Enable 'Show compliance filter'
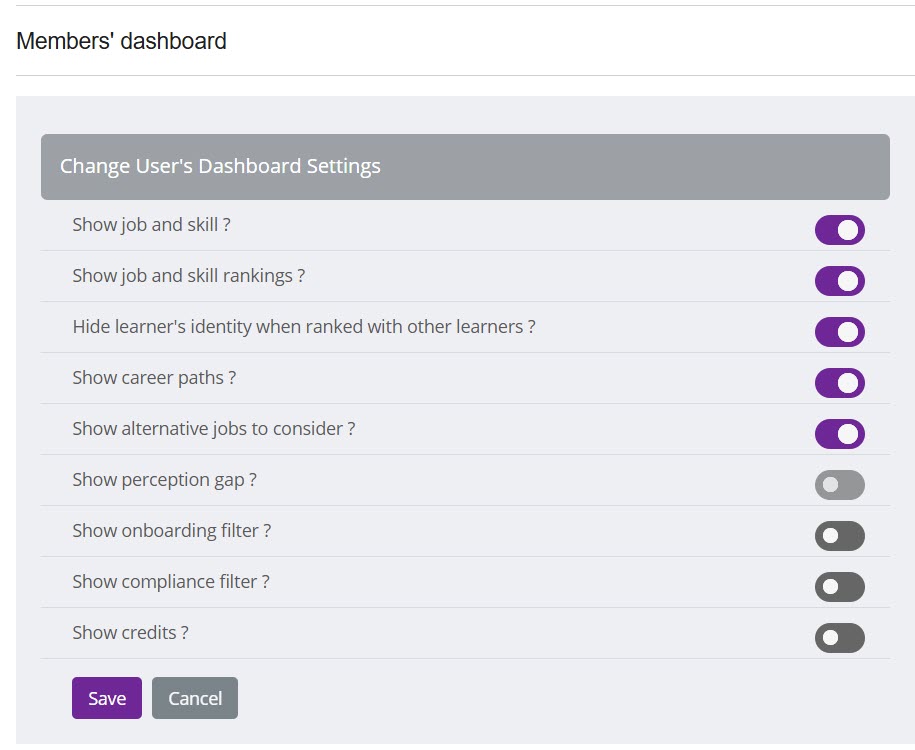 click(x=840, y=587)
